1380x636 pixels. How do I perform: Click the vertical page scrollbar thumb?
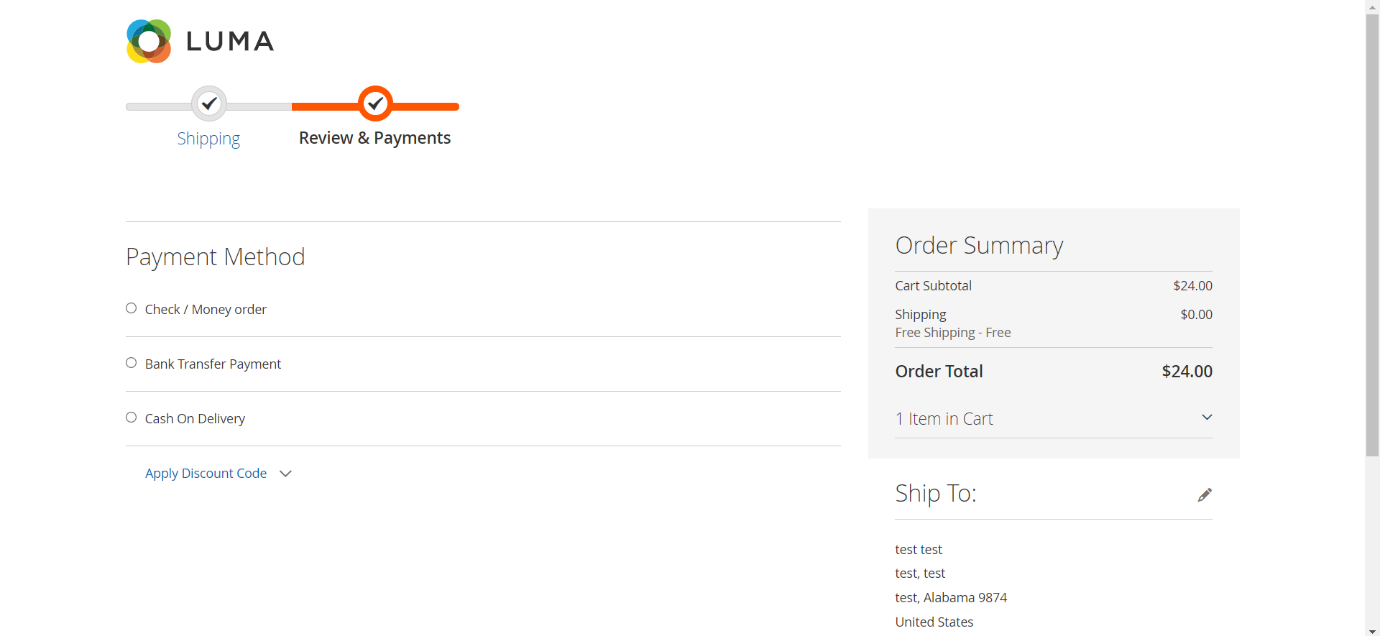1372,230
